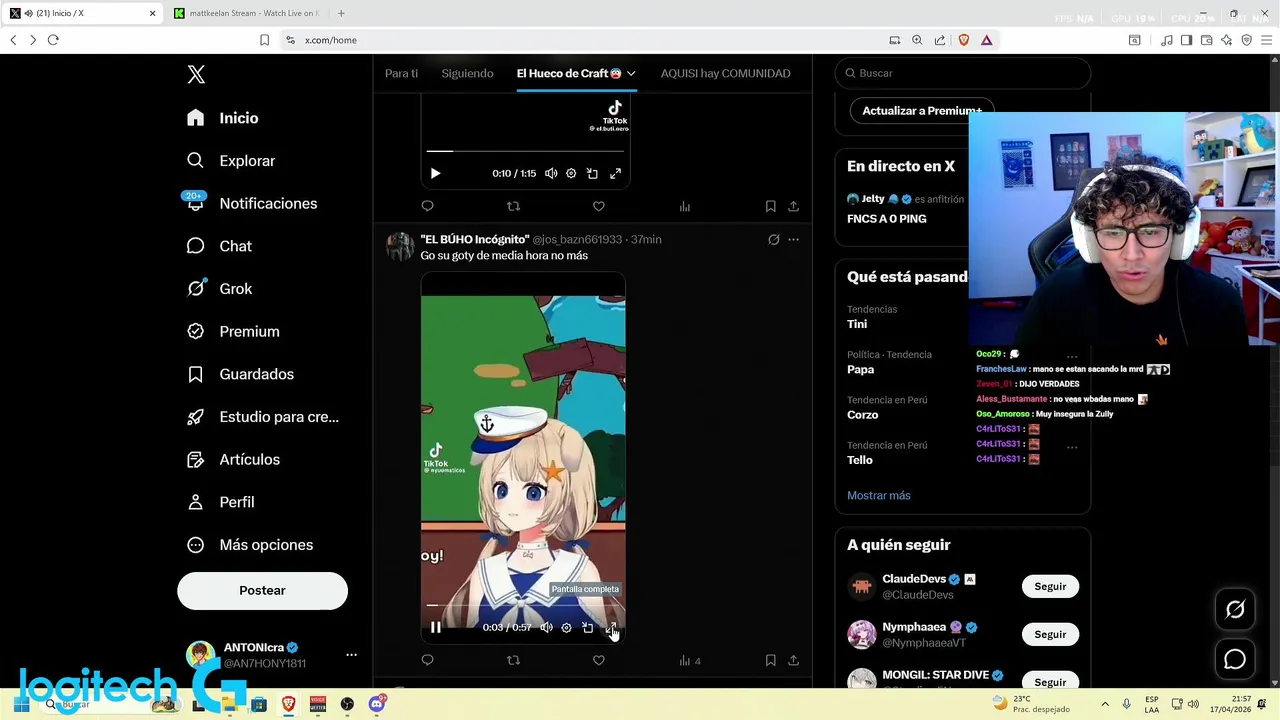
Task: Switch to Para ti tab
Action: 401,73
